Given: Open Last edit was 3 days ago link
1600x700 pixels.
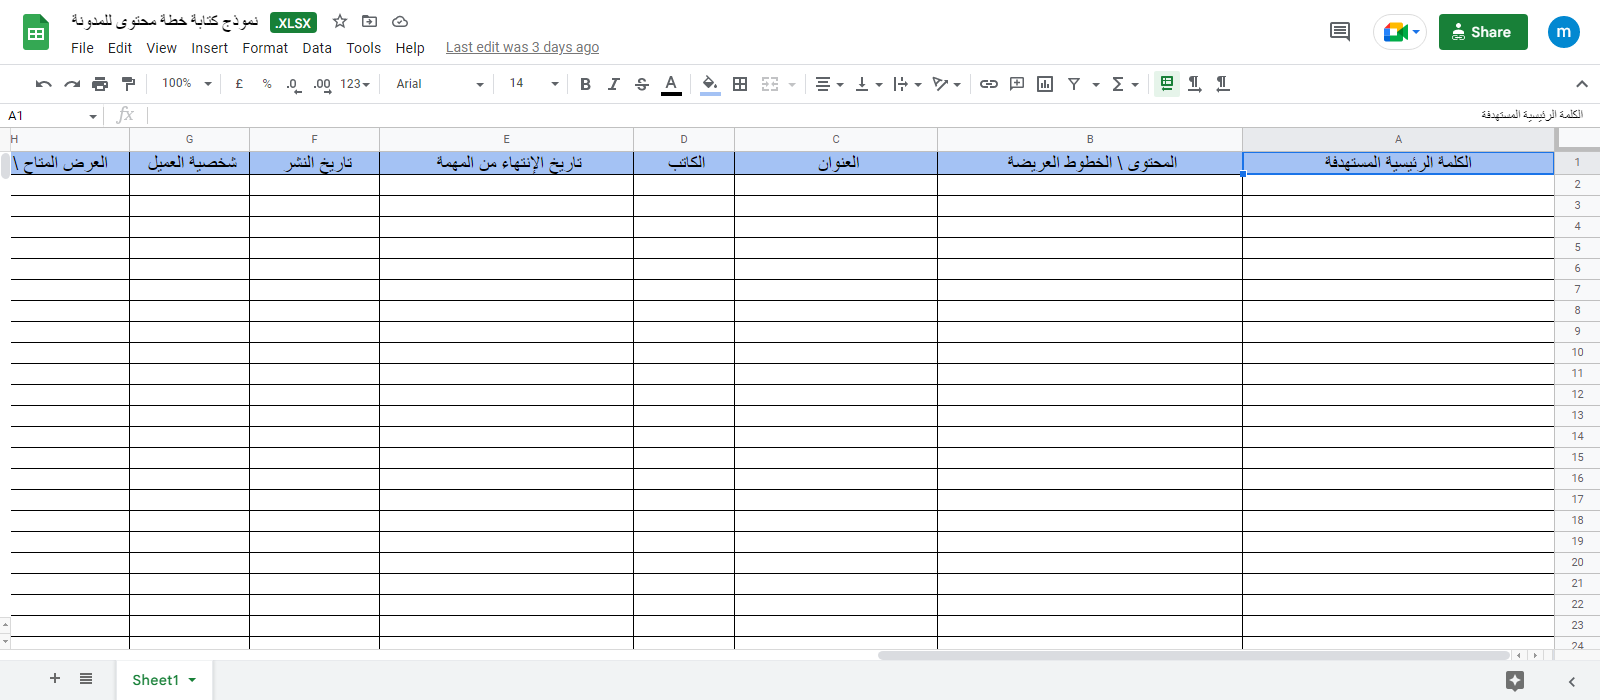Looking at the screenshot, I should point(522,47).
